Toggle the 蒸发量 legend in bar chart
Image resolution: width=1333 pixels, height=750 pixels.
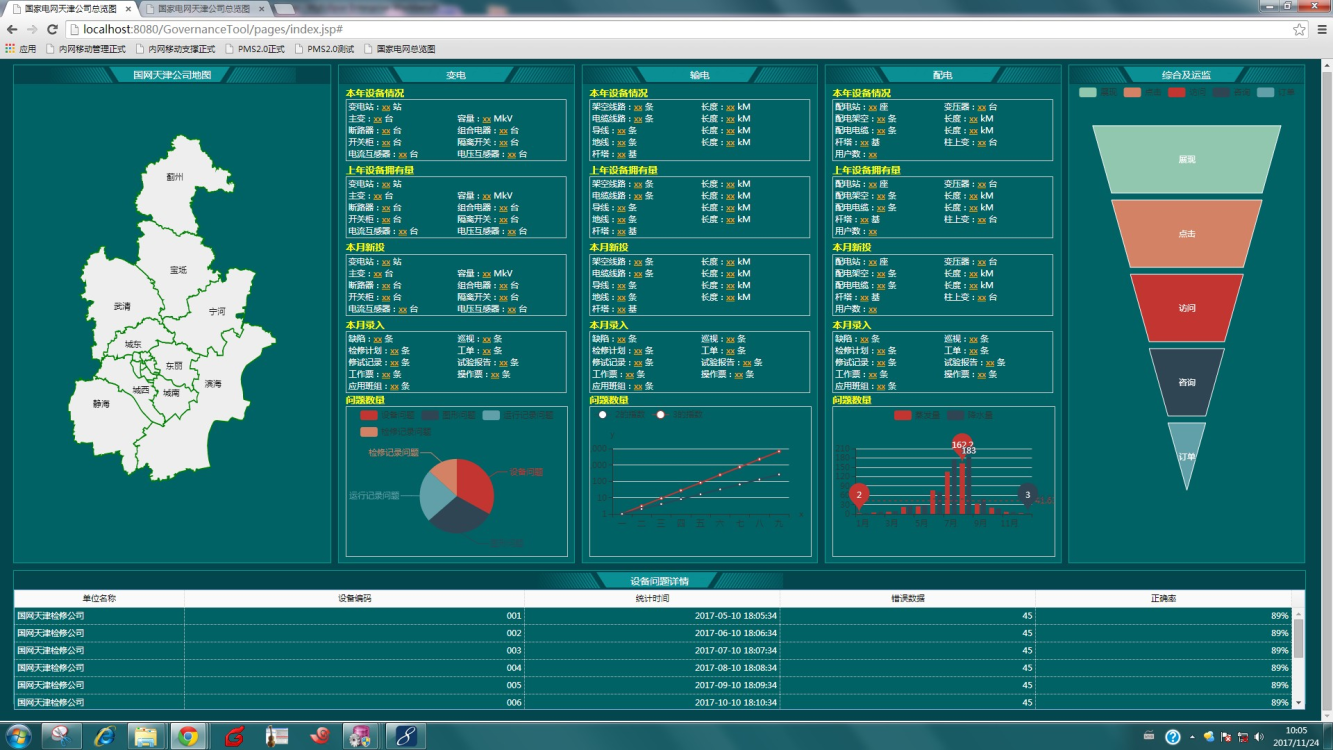[903, 415]
